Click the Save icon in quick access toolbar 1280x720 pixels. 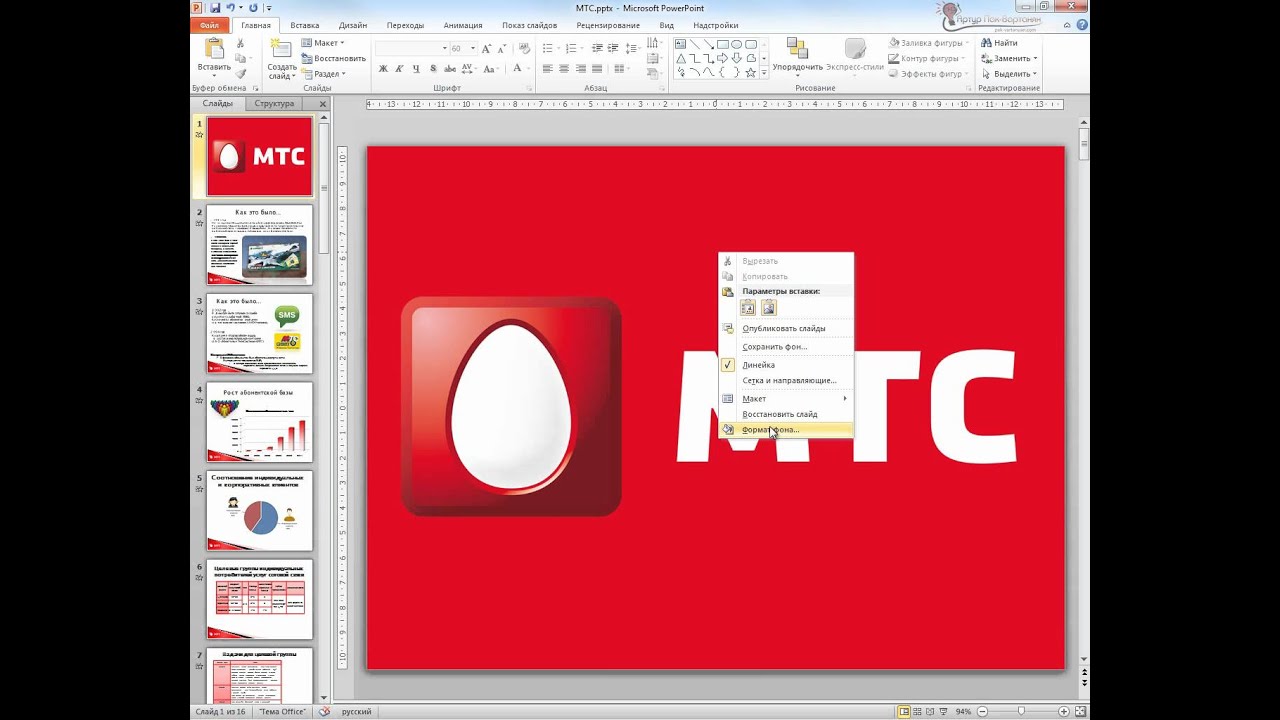coord(215,8)
